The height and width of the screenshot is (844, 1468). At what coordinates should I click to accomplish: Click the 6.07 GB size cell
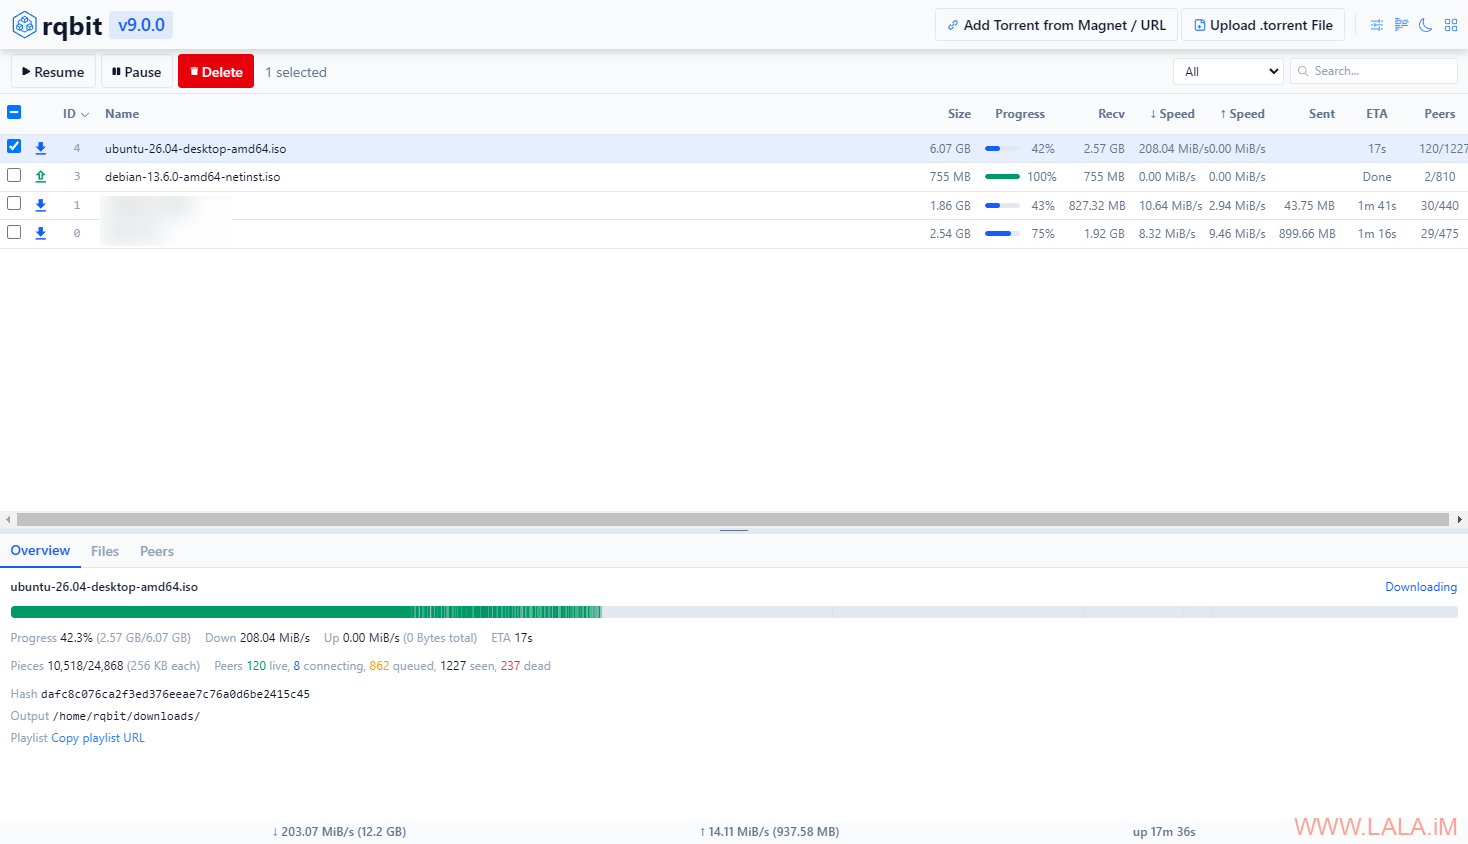[950, 149]
